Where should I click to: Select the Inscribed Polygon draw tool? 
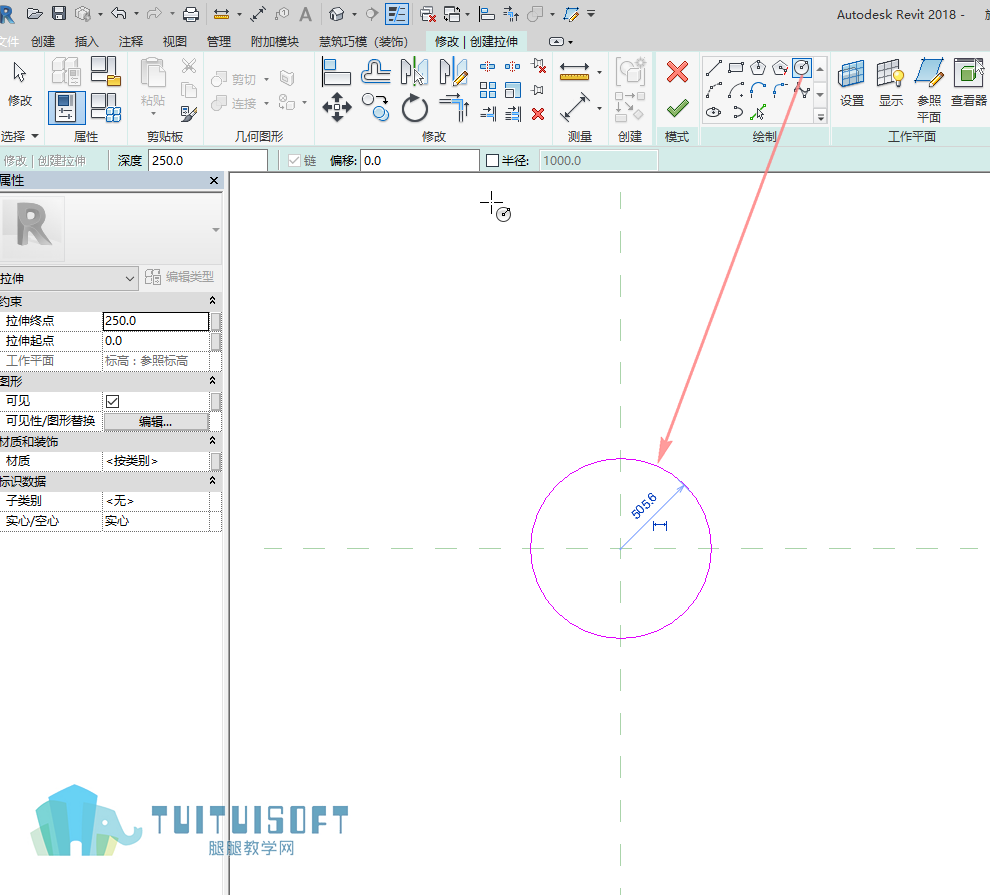758,68
